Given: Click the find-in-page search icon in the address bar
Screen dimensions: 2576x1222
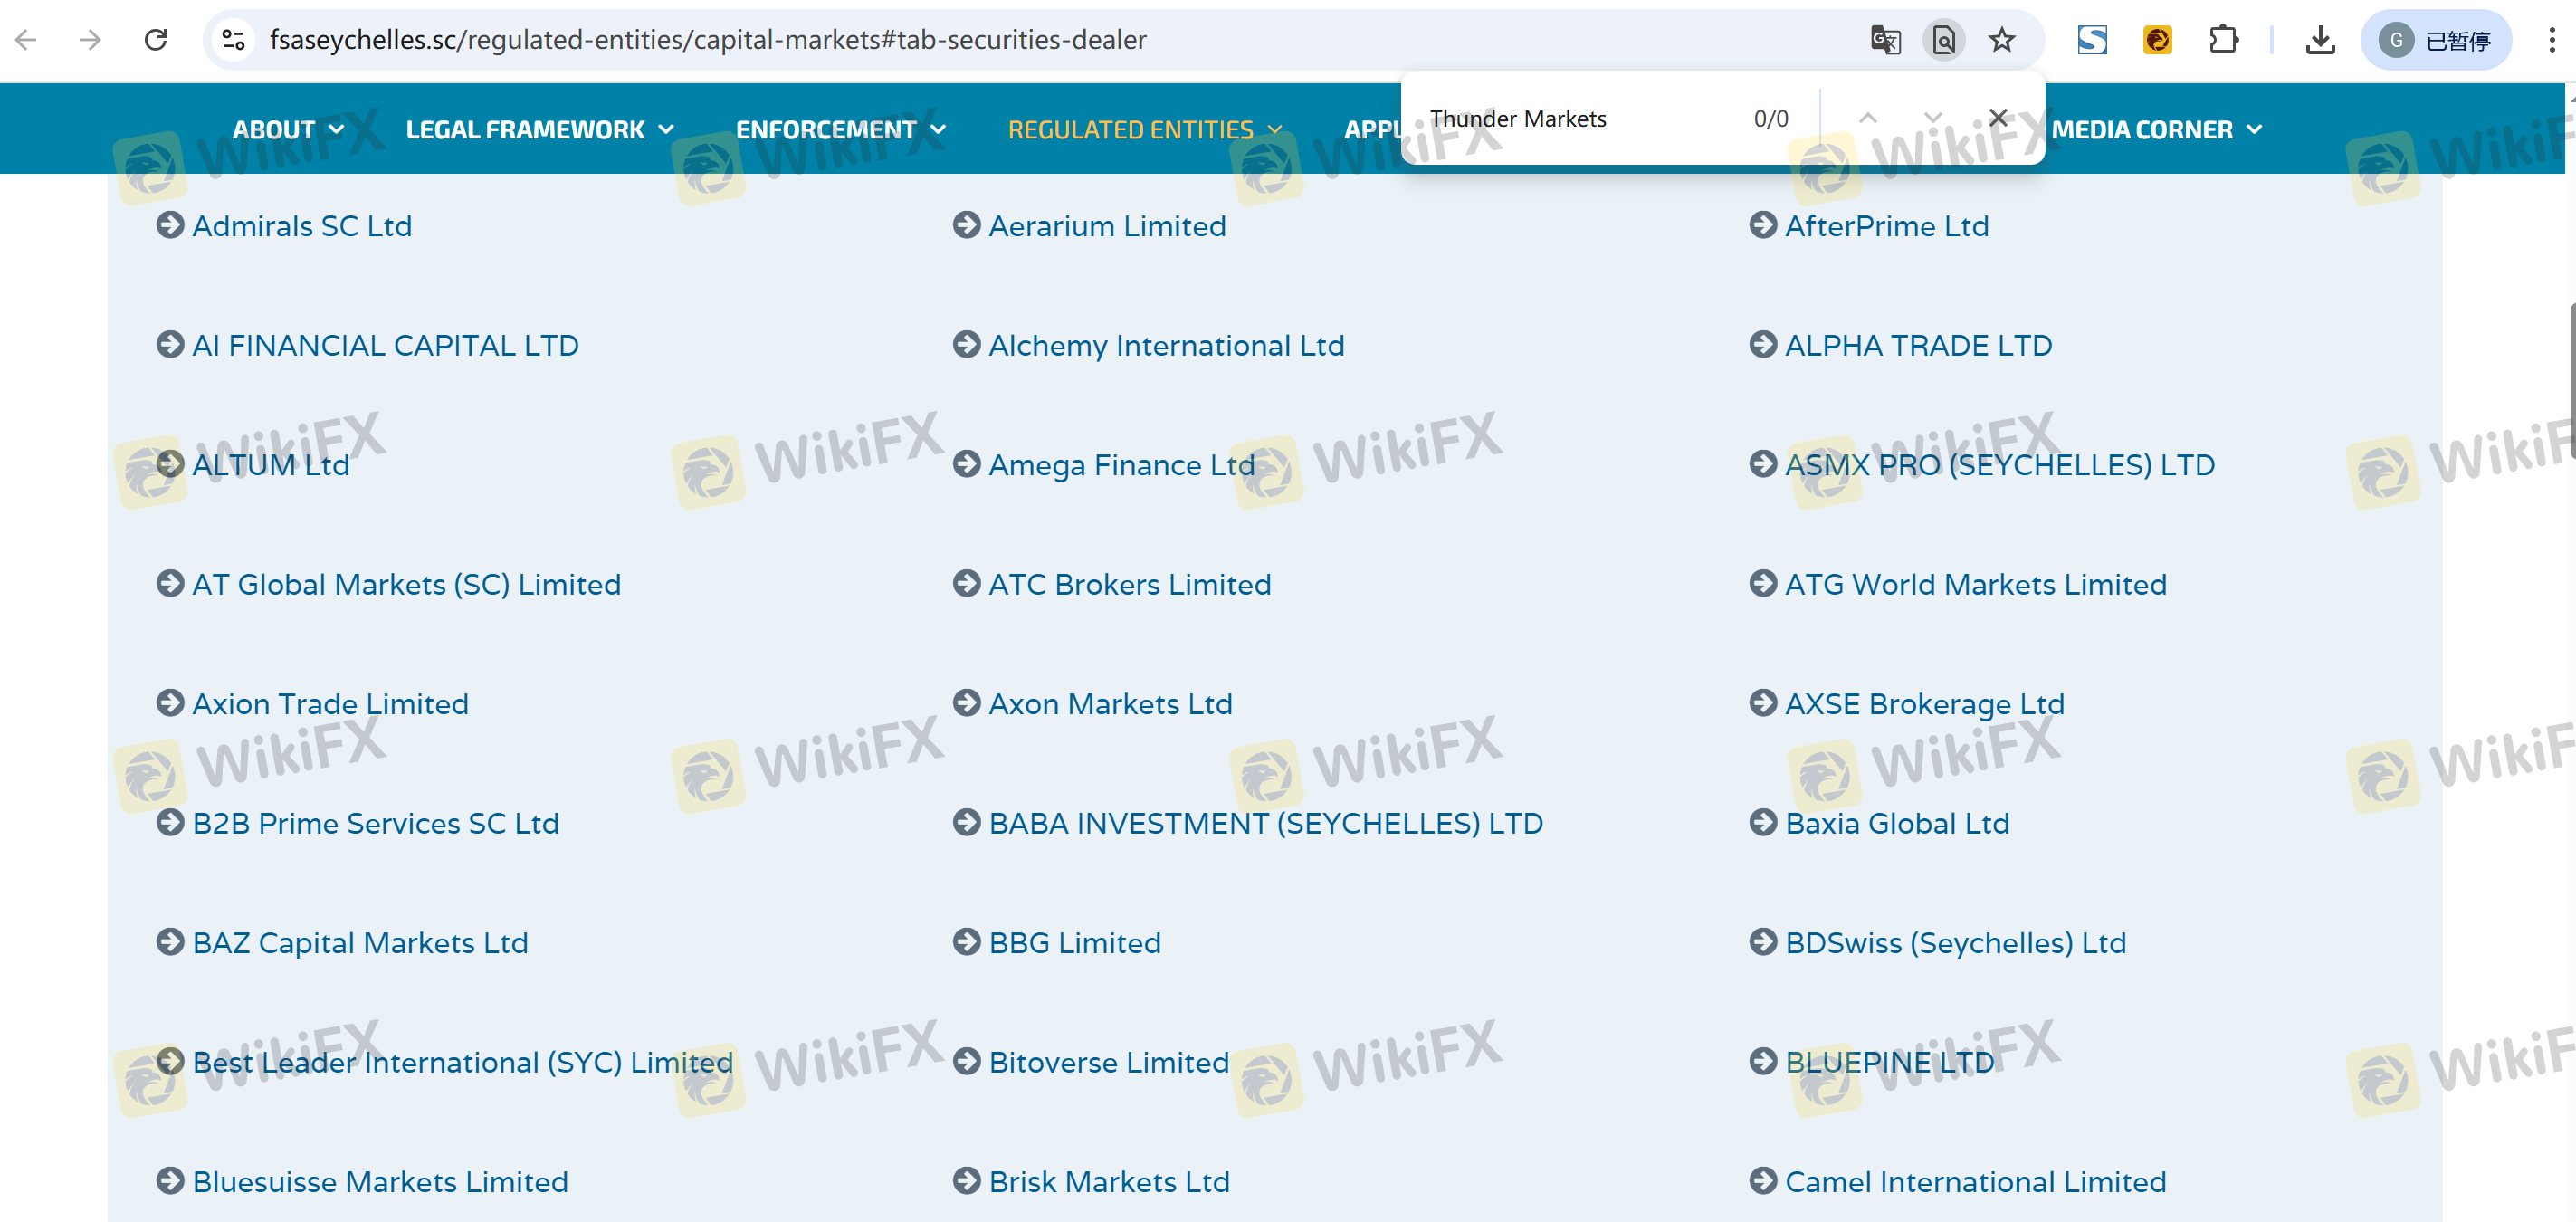Looking at the screenshot, I should (x=1943, y=40).
